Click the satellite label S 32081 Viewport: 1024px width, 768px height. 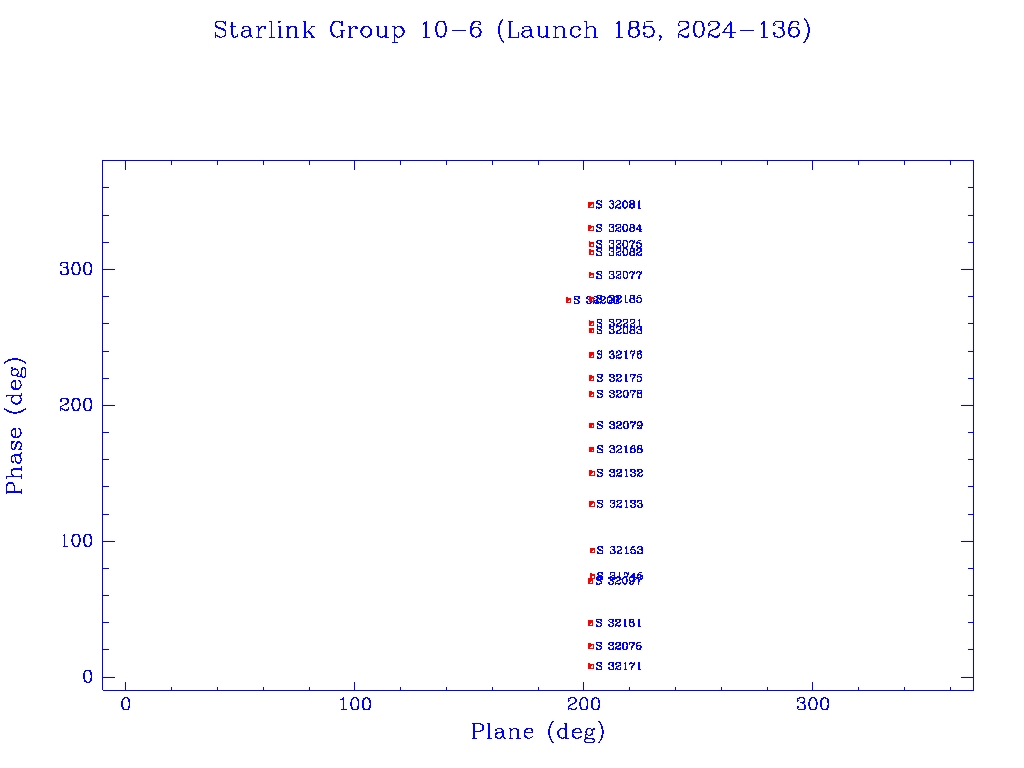618,205
